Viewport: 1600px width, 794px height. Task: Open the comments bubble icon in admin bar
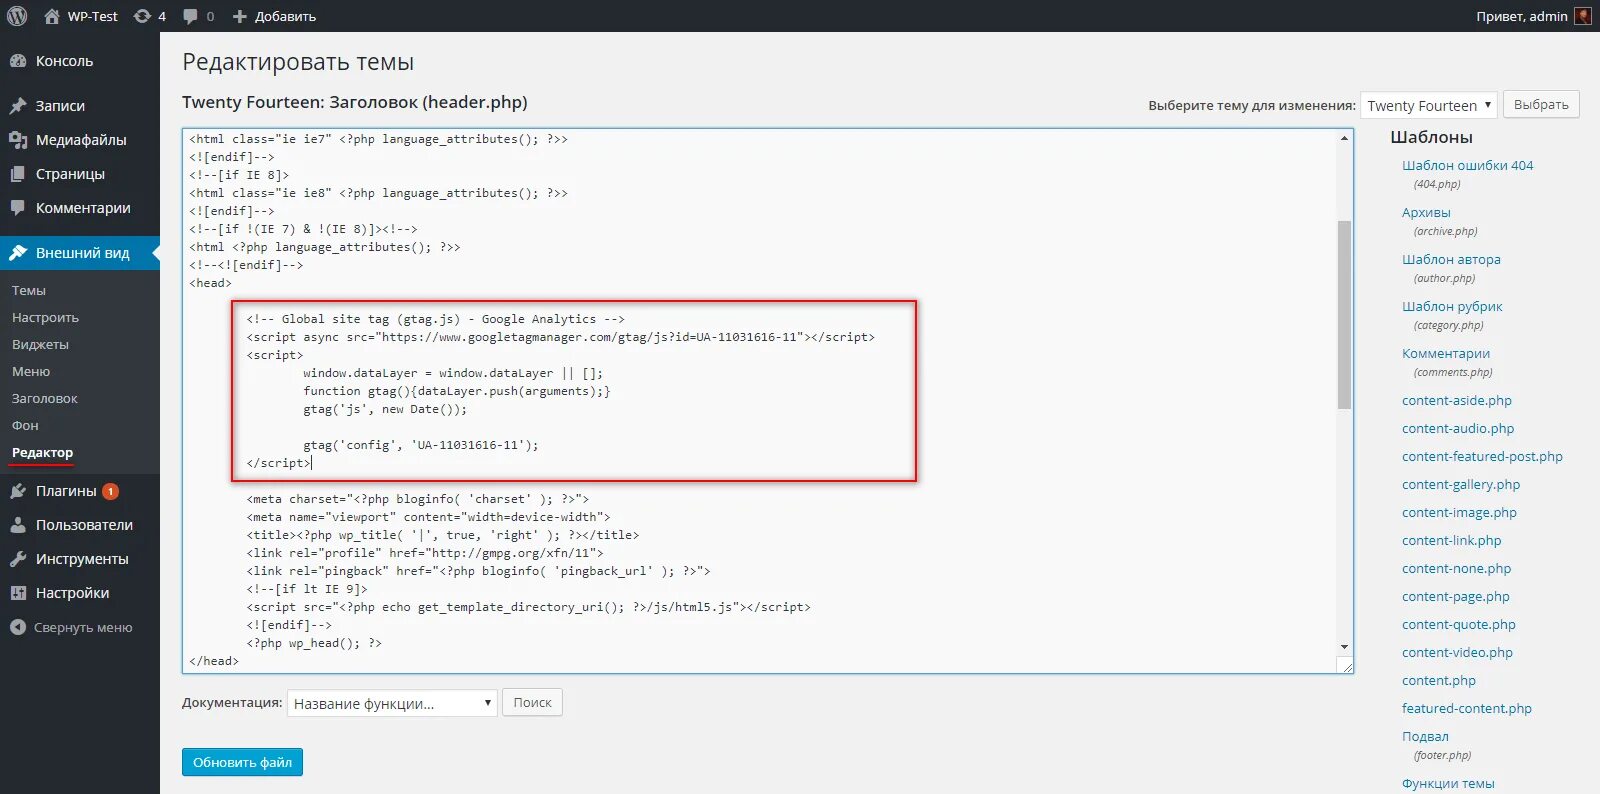point(190,16)
